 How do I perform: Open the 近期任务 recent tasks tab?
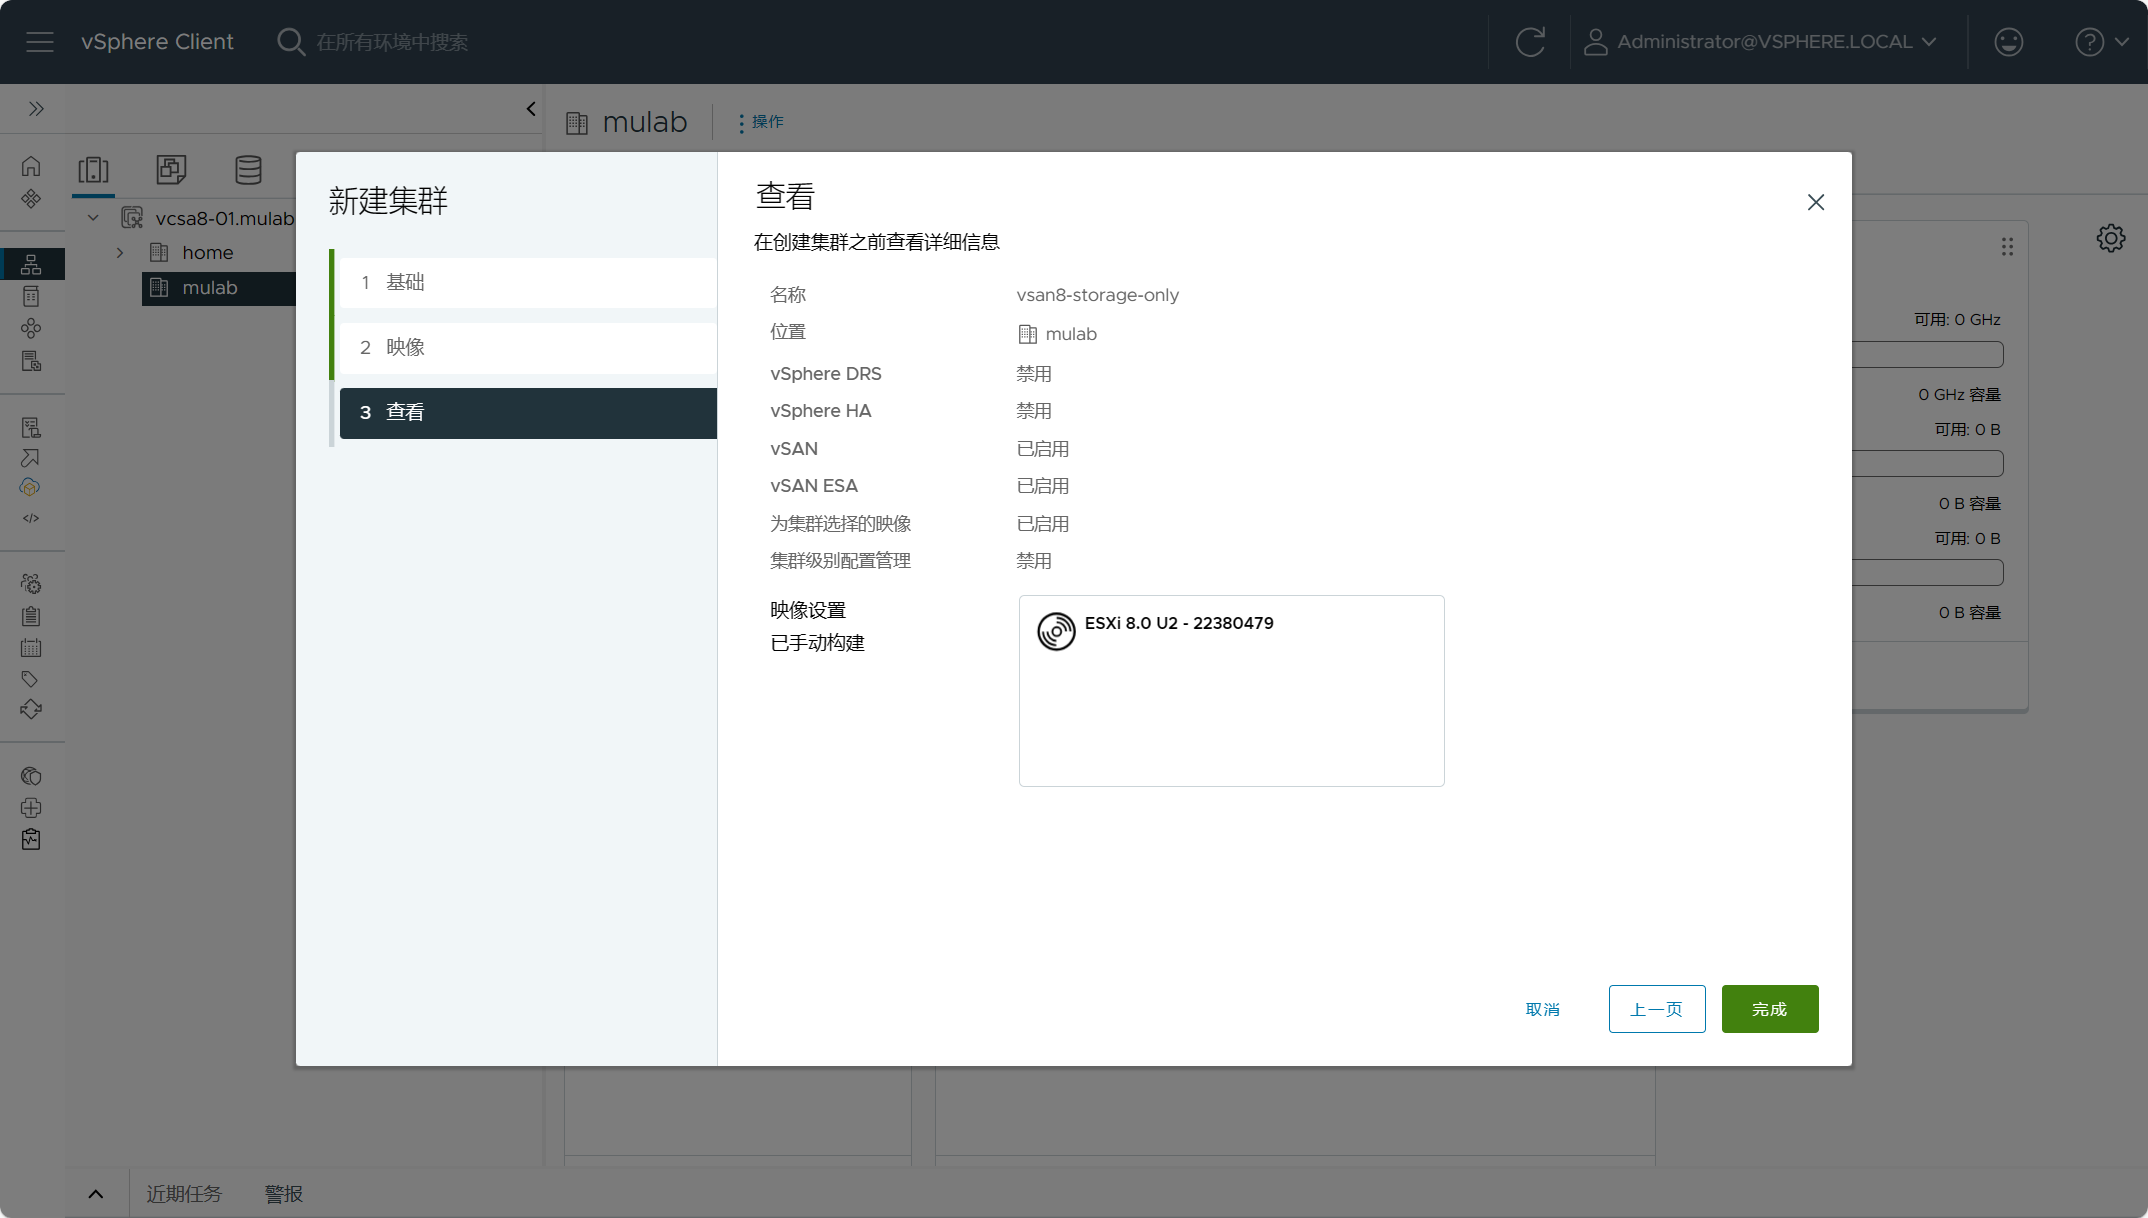(184, 1194)
